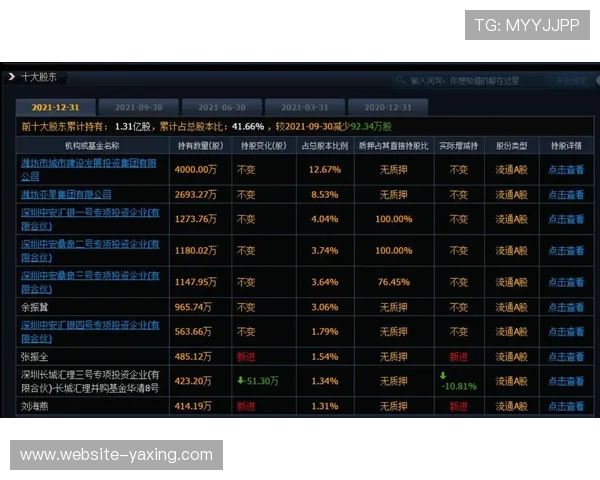Click the 机构或基金名称 column header
This screenshot has height=480, width=600.
tap(92, 145)
